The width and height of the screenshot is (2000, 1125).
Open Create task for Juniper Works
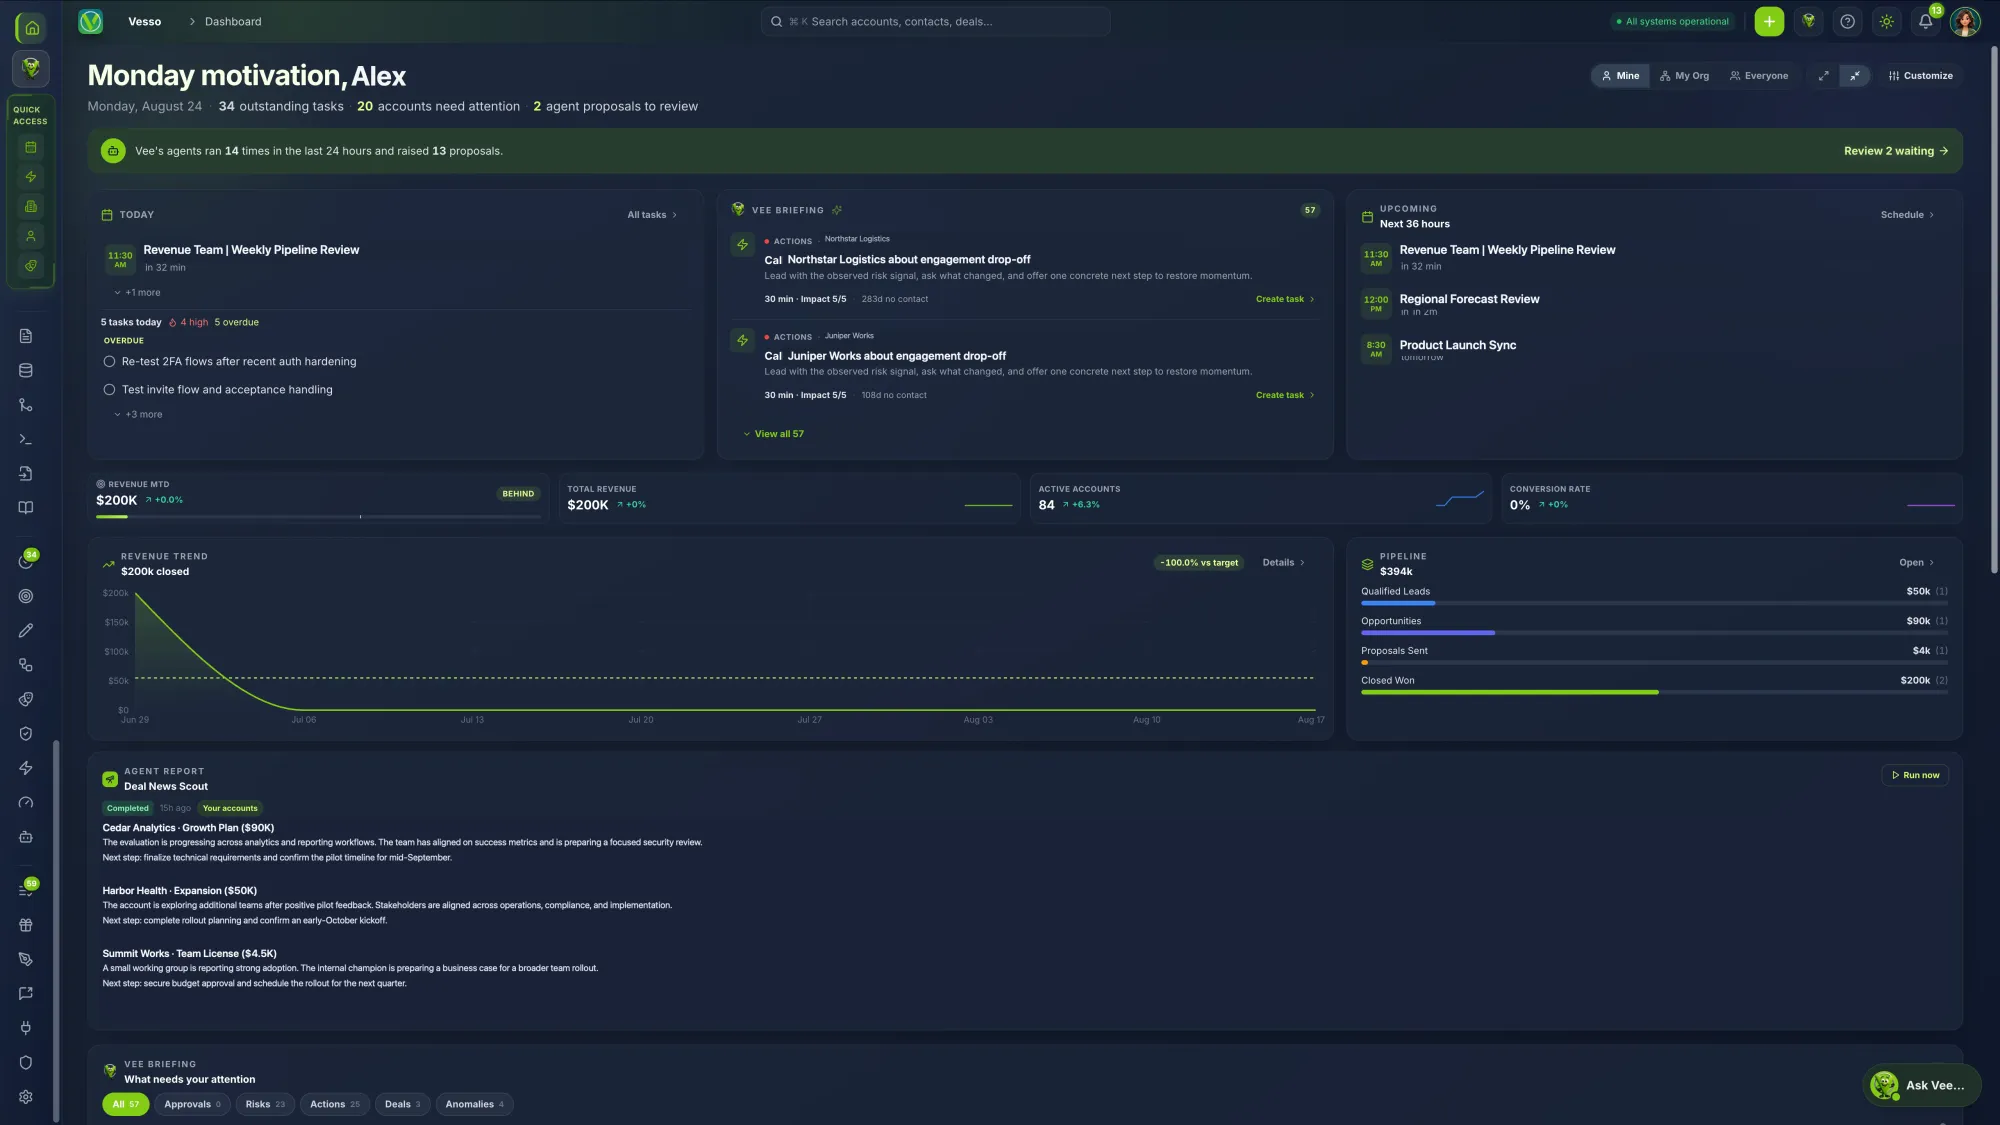click(1285, 395)
